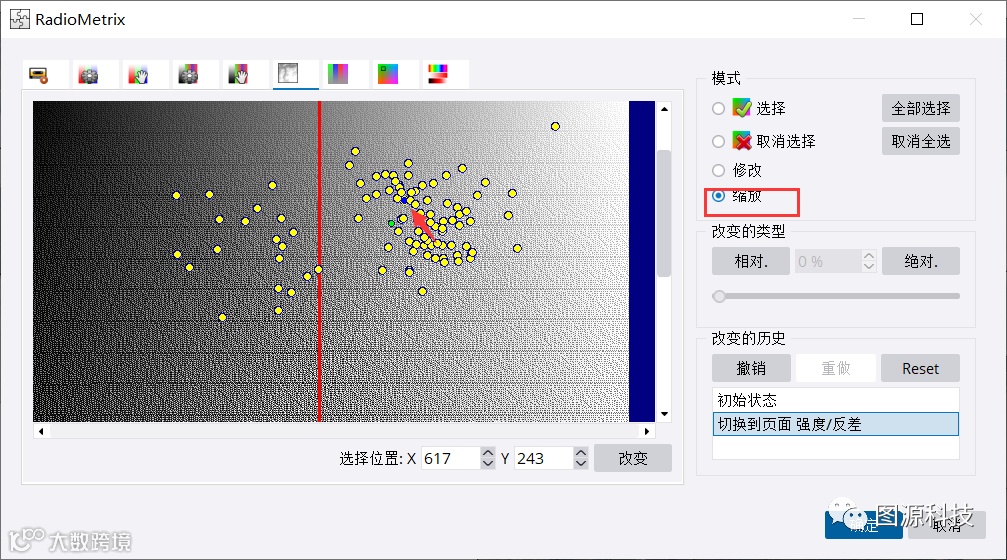1007x560 pixels.
Task: Click the dark blue bar beside the plot
Action: pyautogui.click(x=642, y=261)
